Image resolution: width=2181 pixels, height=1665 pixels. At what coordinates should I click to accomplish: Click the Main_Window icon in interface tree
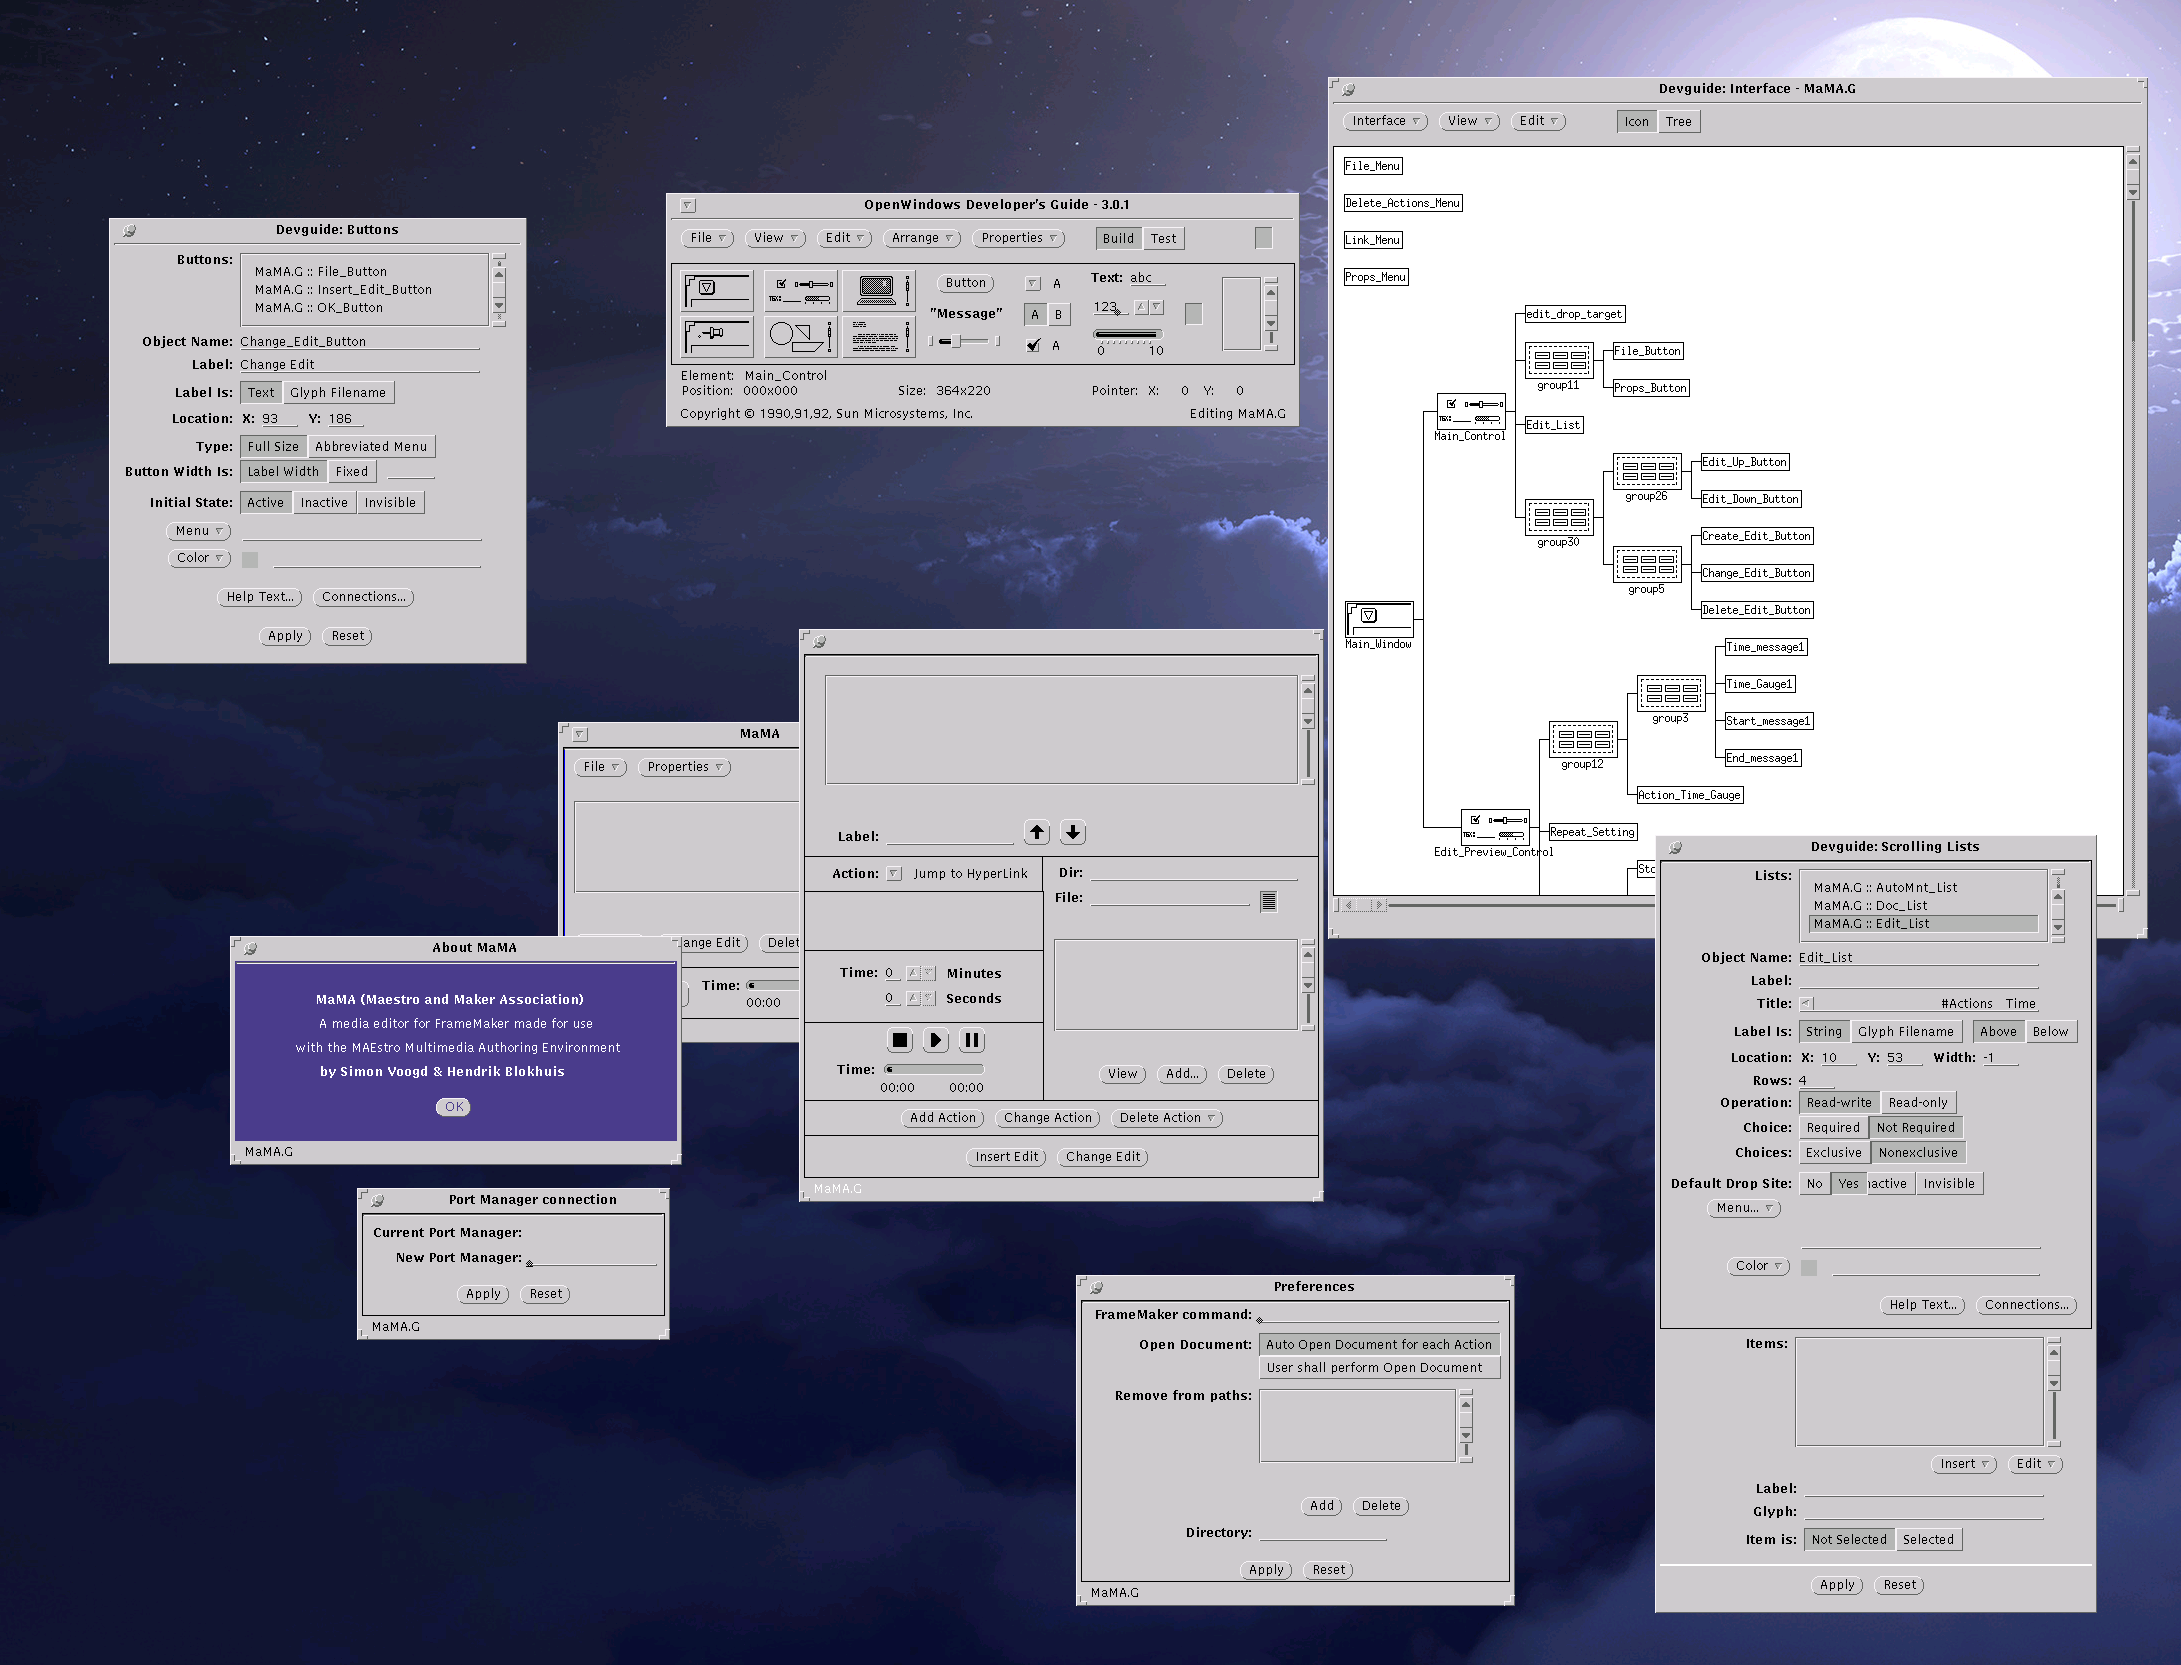1379,619
